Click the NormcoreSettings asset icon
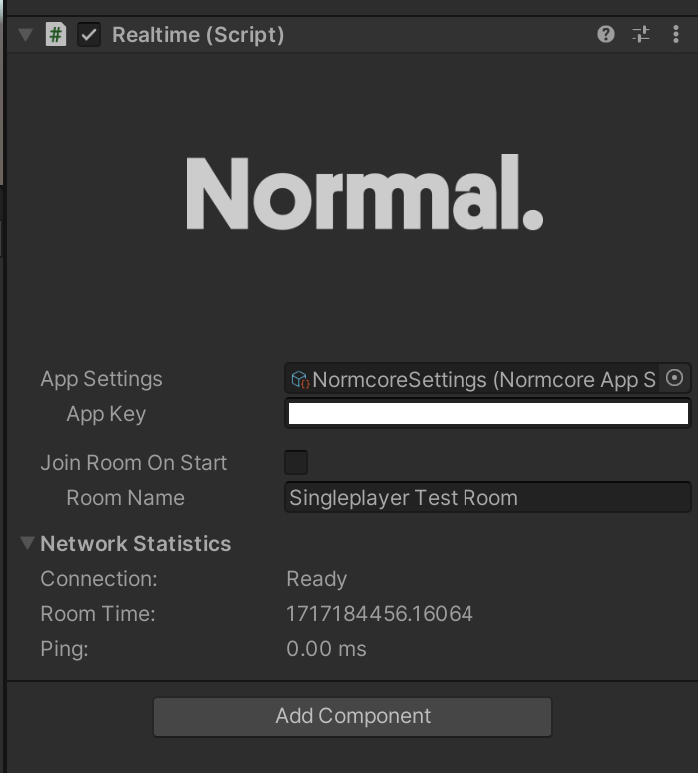The image size is (698, 773). [x=300, y=379]
